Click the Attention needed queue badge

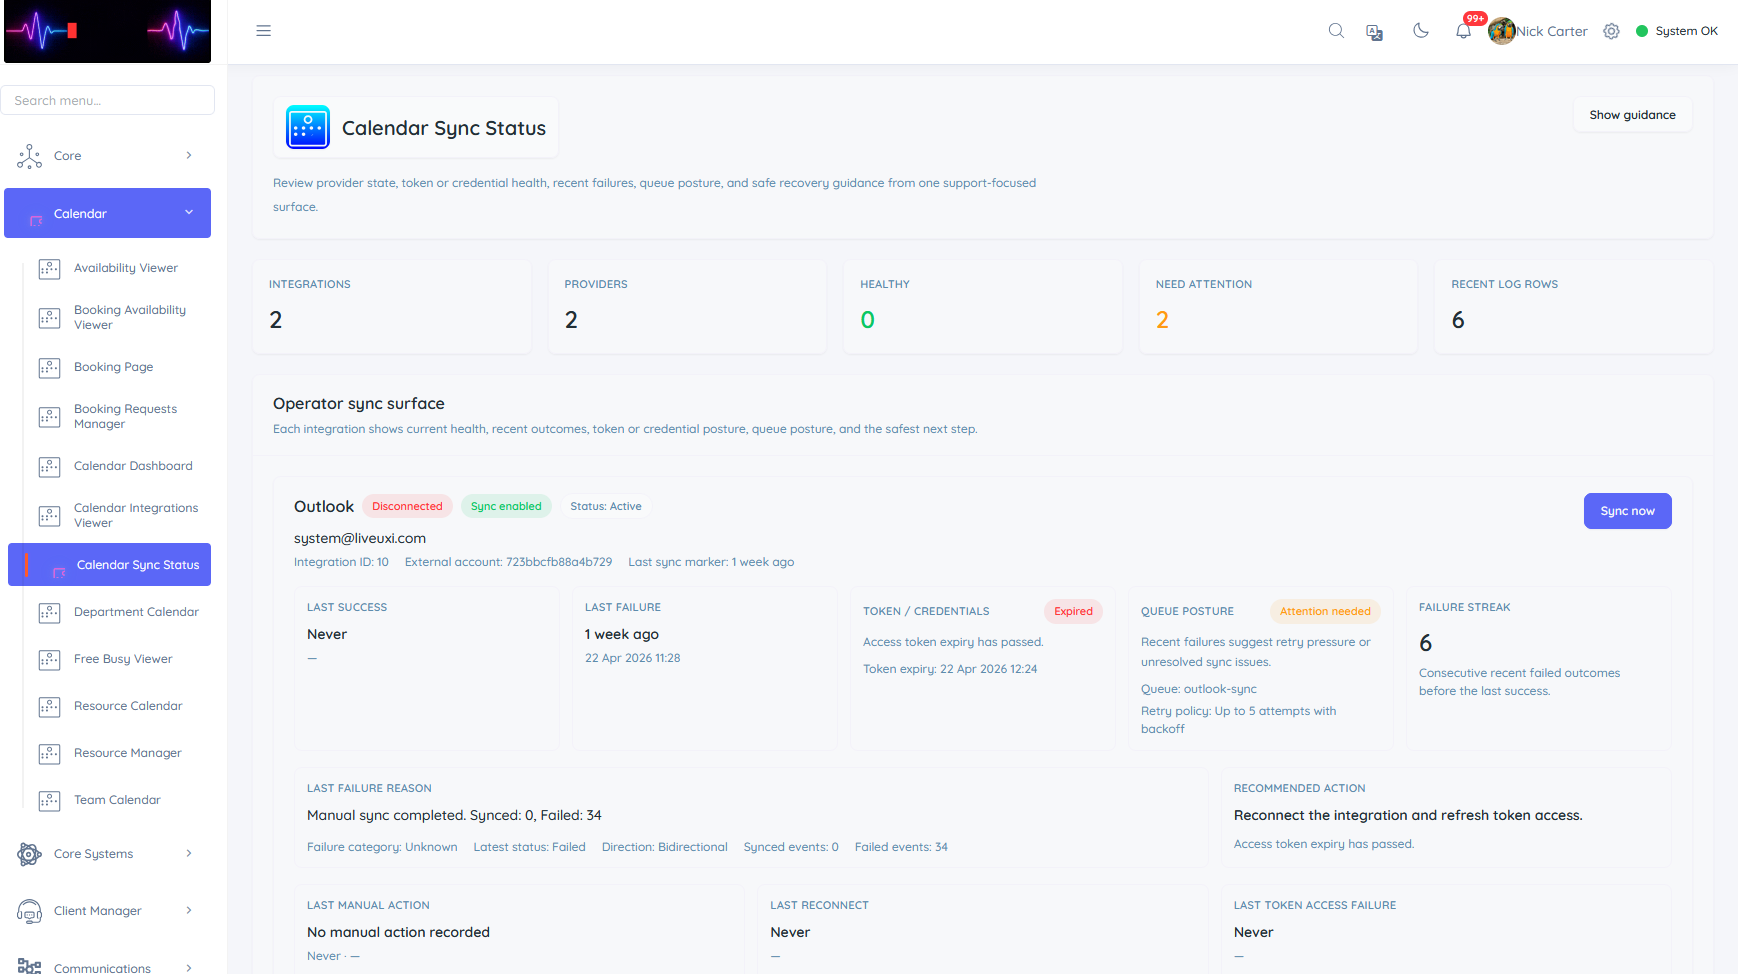(1325, 611)
